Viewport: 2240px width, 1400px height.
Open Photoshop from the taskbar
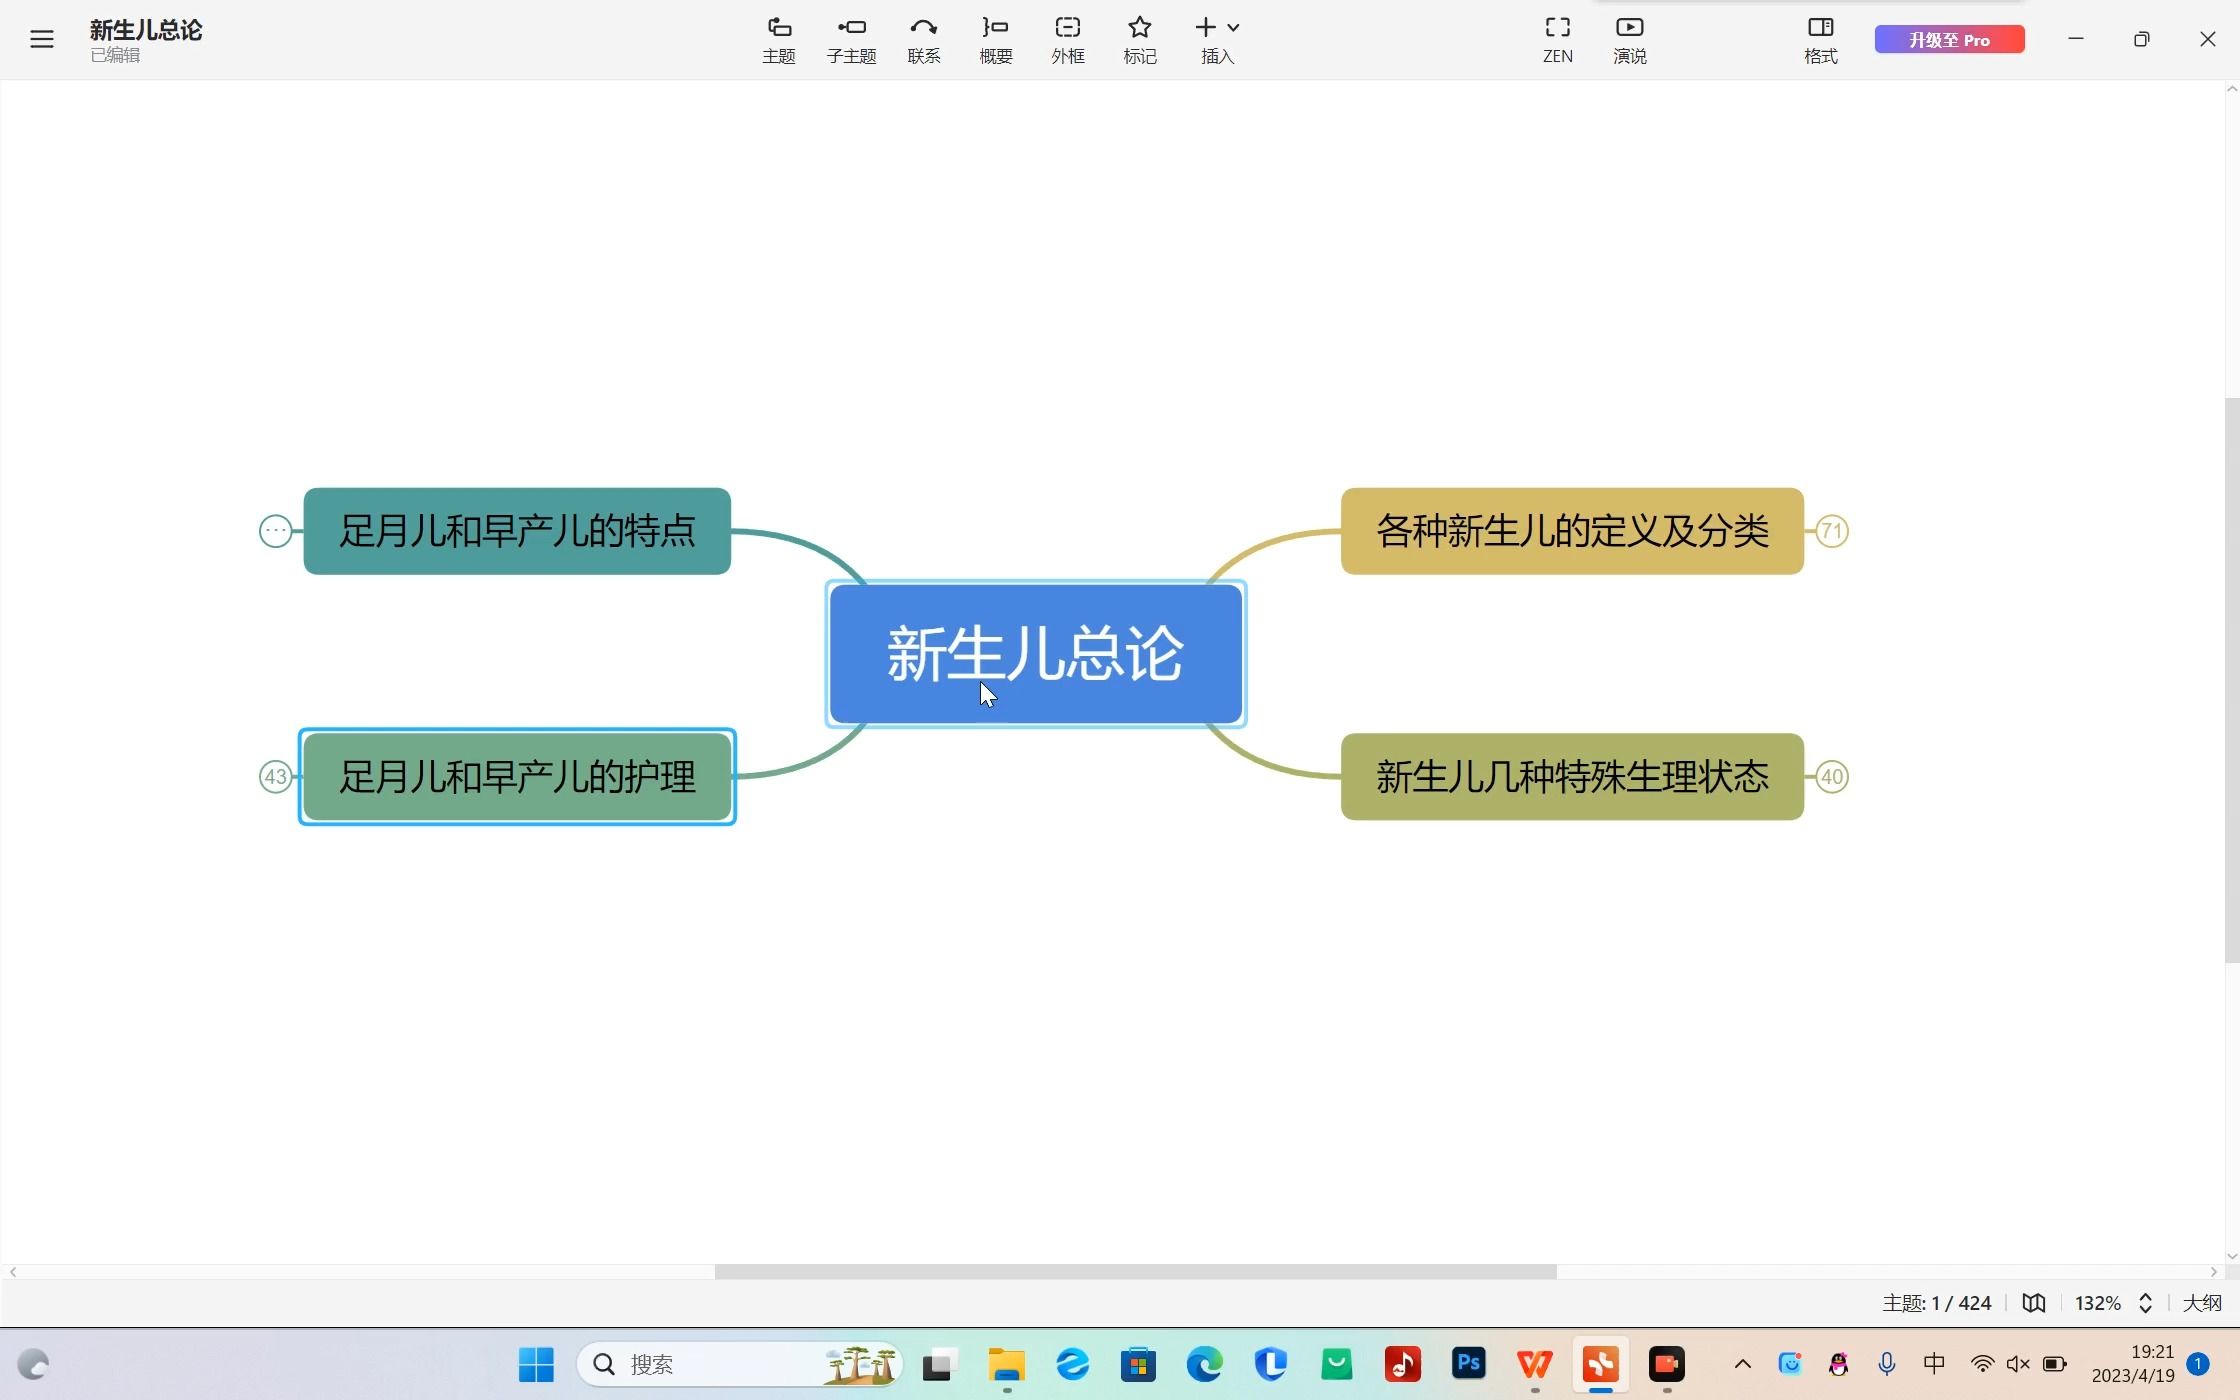pos(1469,1364)
